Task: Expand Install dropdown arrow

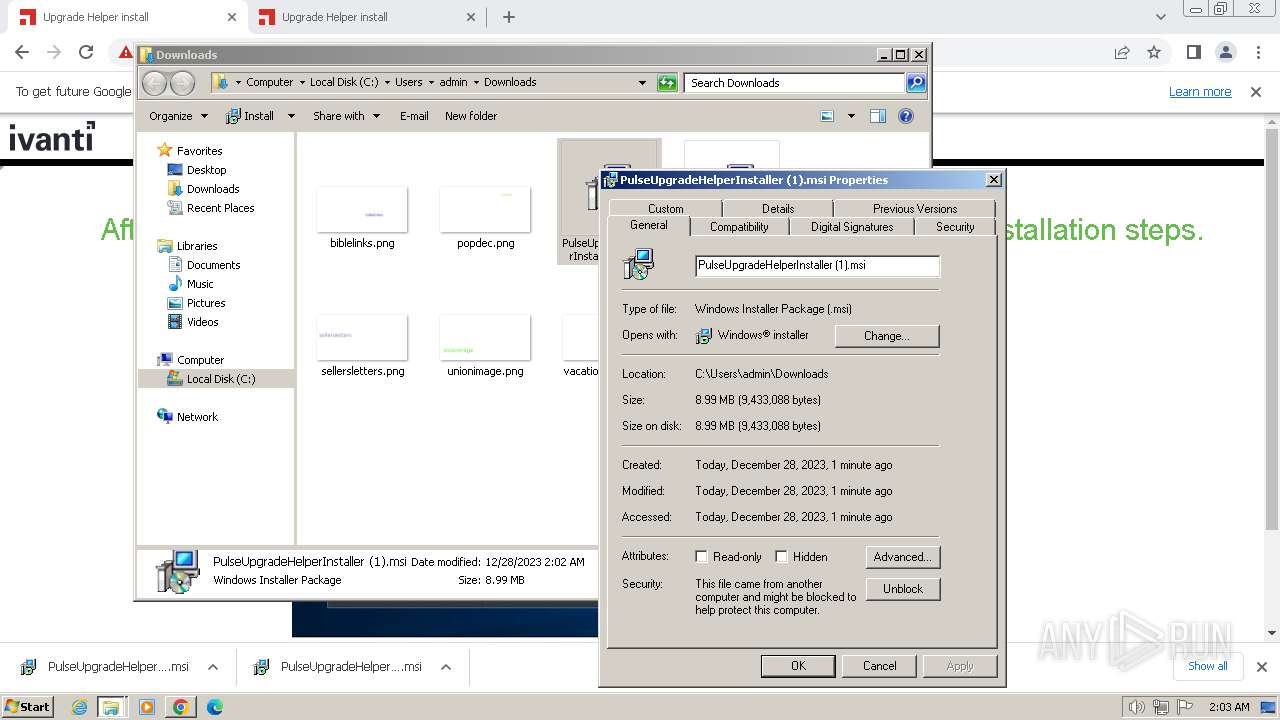Action: (291, 116)
